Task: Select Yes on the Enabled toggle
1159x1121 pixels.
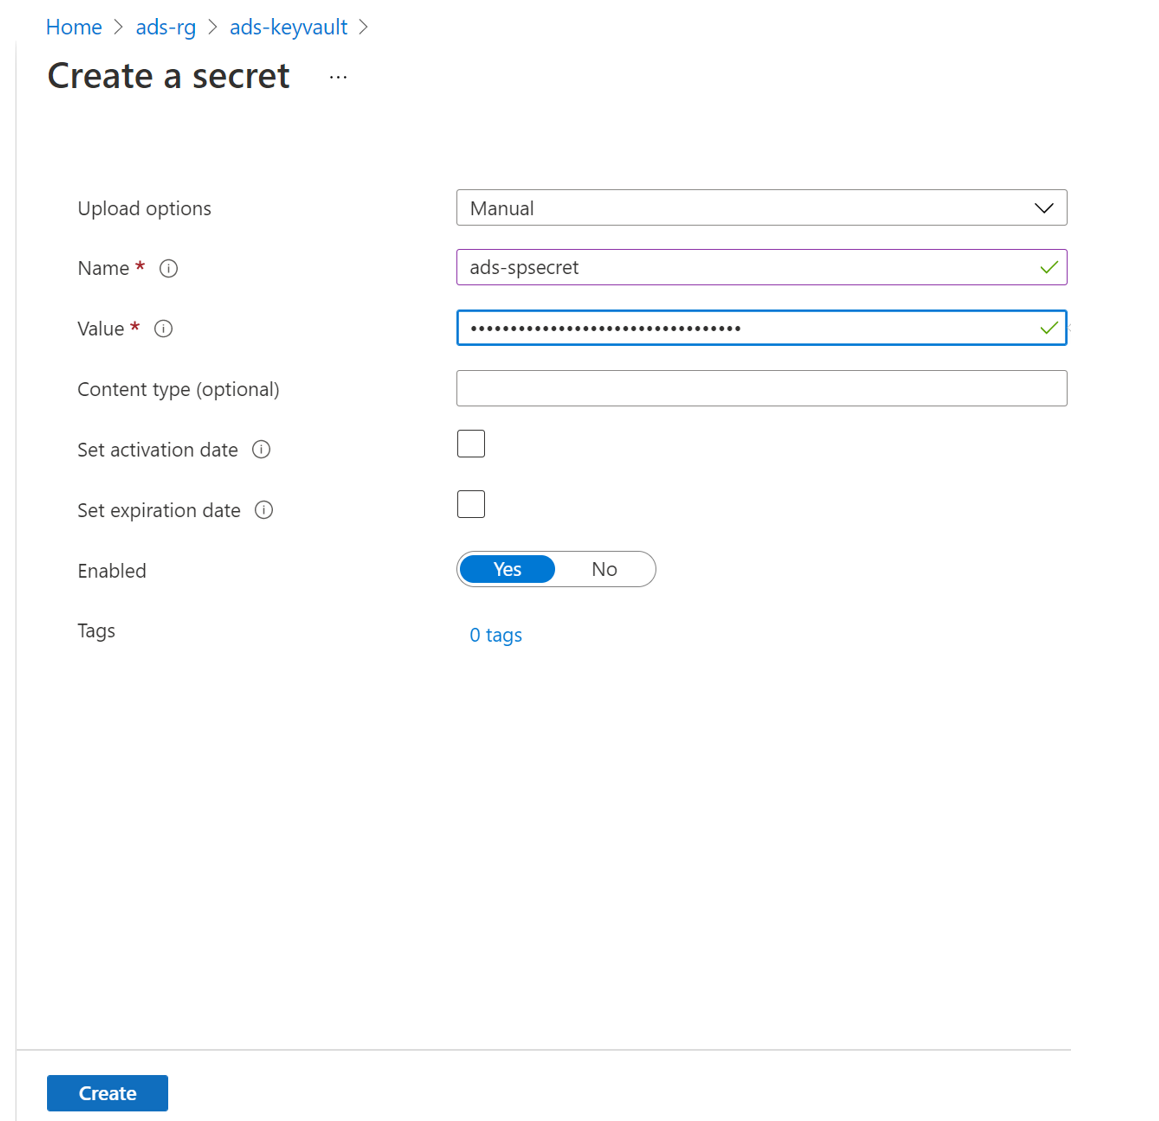Action: pyautogui.click(x=507, y=569)
